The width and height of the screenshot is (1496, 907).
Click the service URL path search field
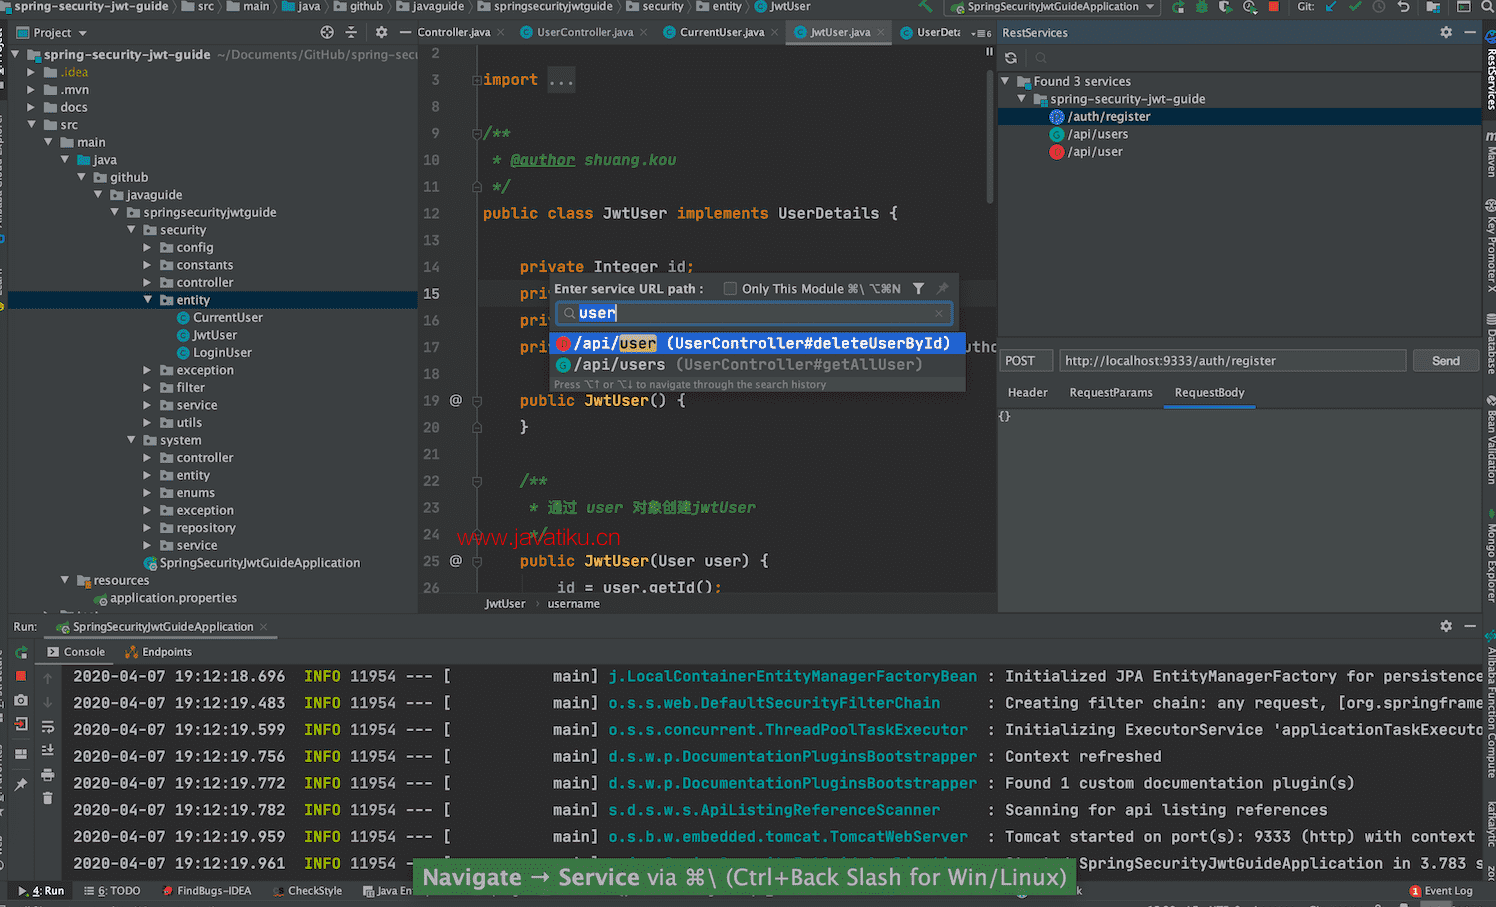click(x=754, y=313)
